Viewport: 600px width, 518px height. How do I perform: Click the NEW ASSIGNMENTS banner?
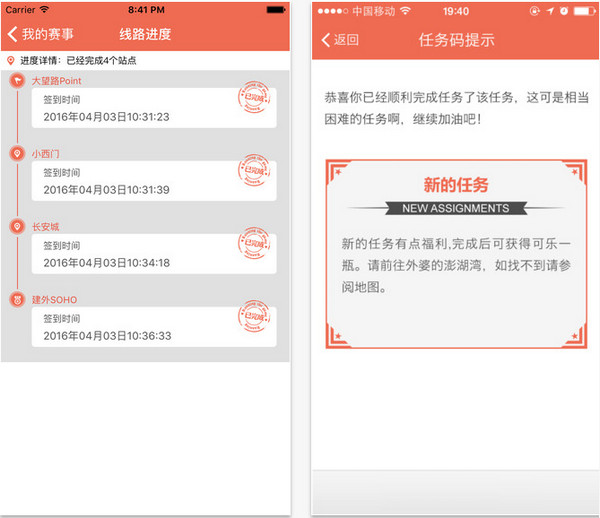point(456,208)
